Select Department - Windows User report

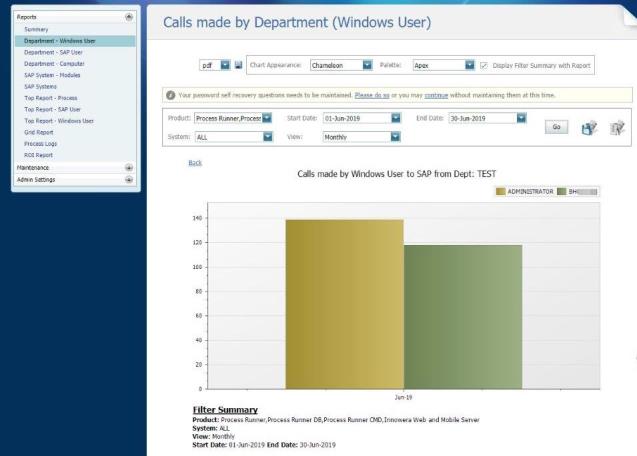click(75, 41)
